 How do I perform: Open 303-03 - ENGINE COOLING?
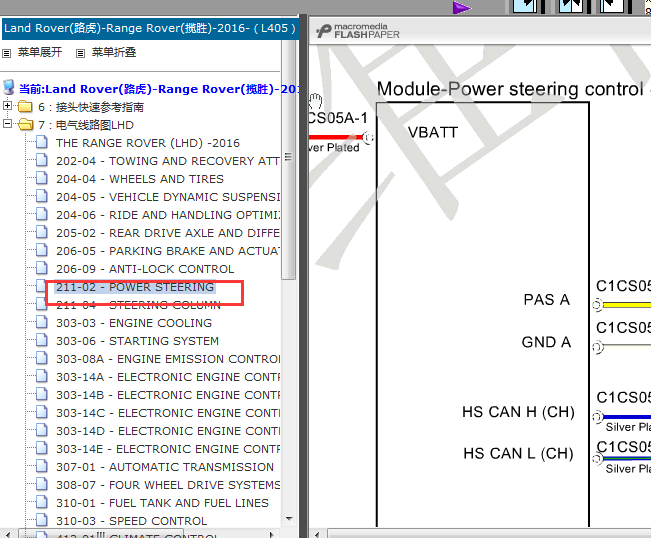pyautogui.click(x=134, y=323)
